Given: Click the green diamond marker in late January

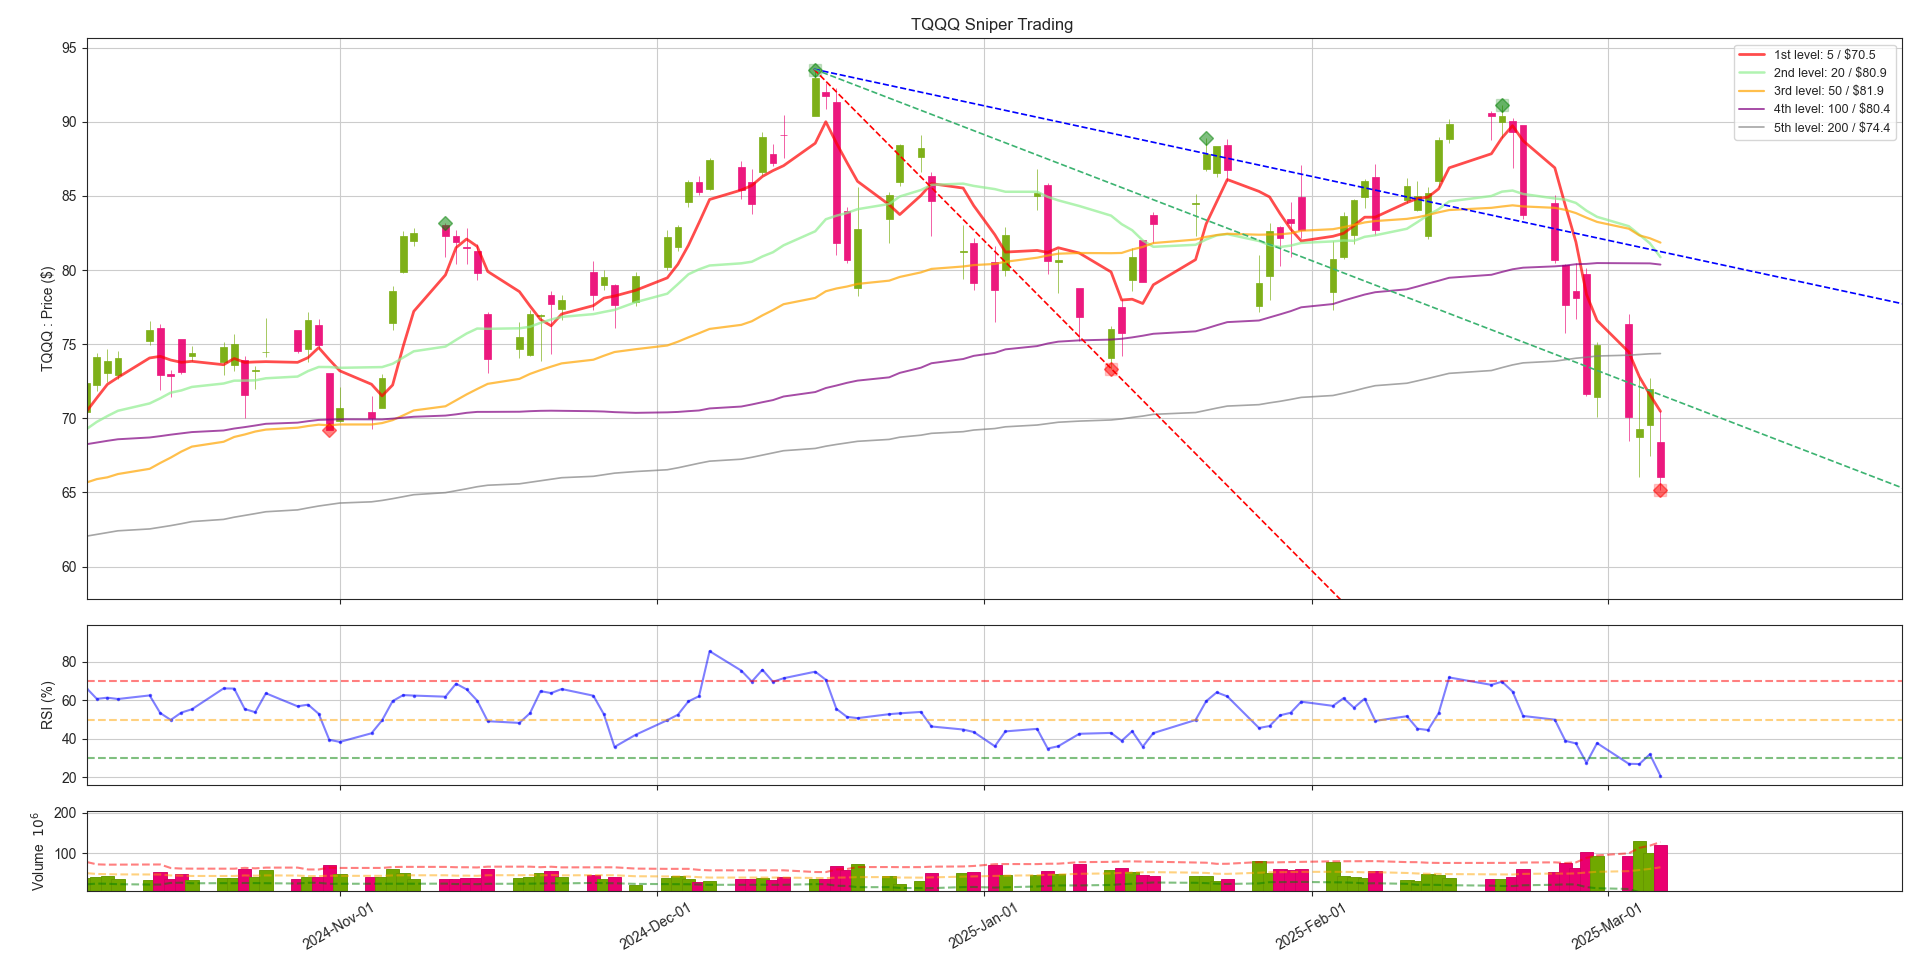Looking at the screenshot, I should [1206, 139].
